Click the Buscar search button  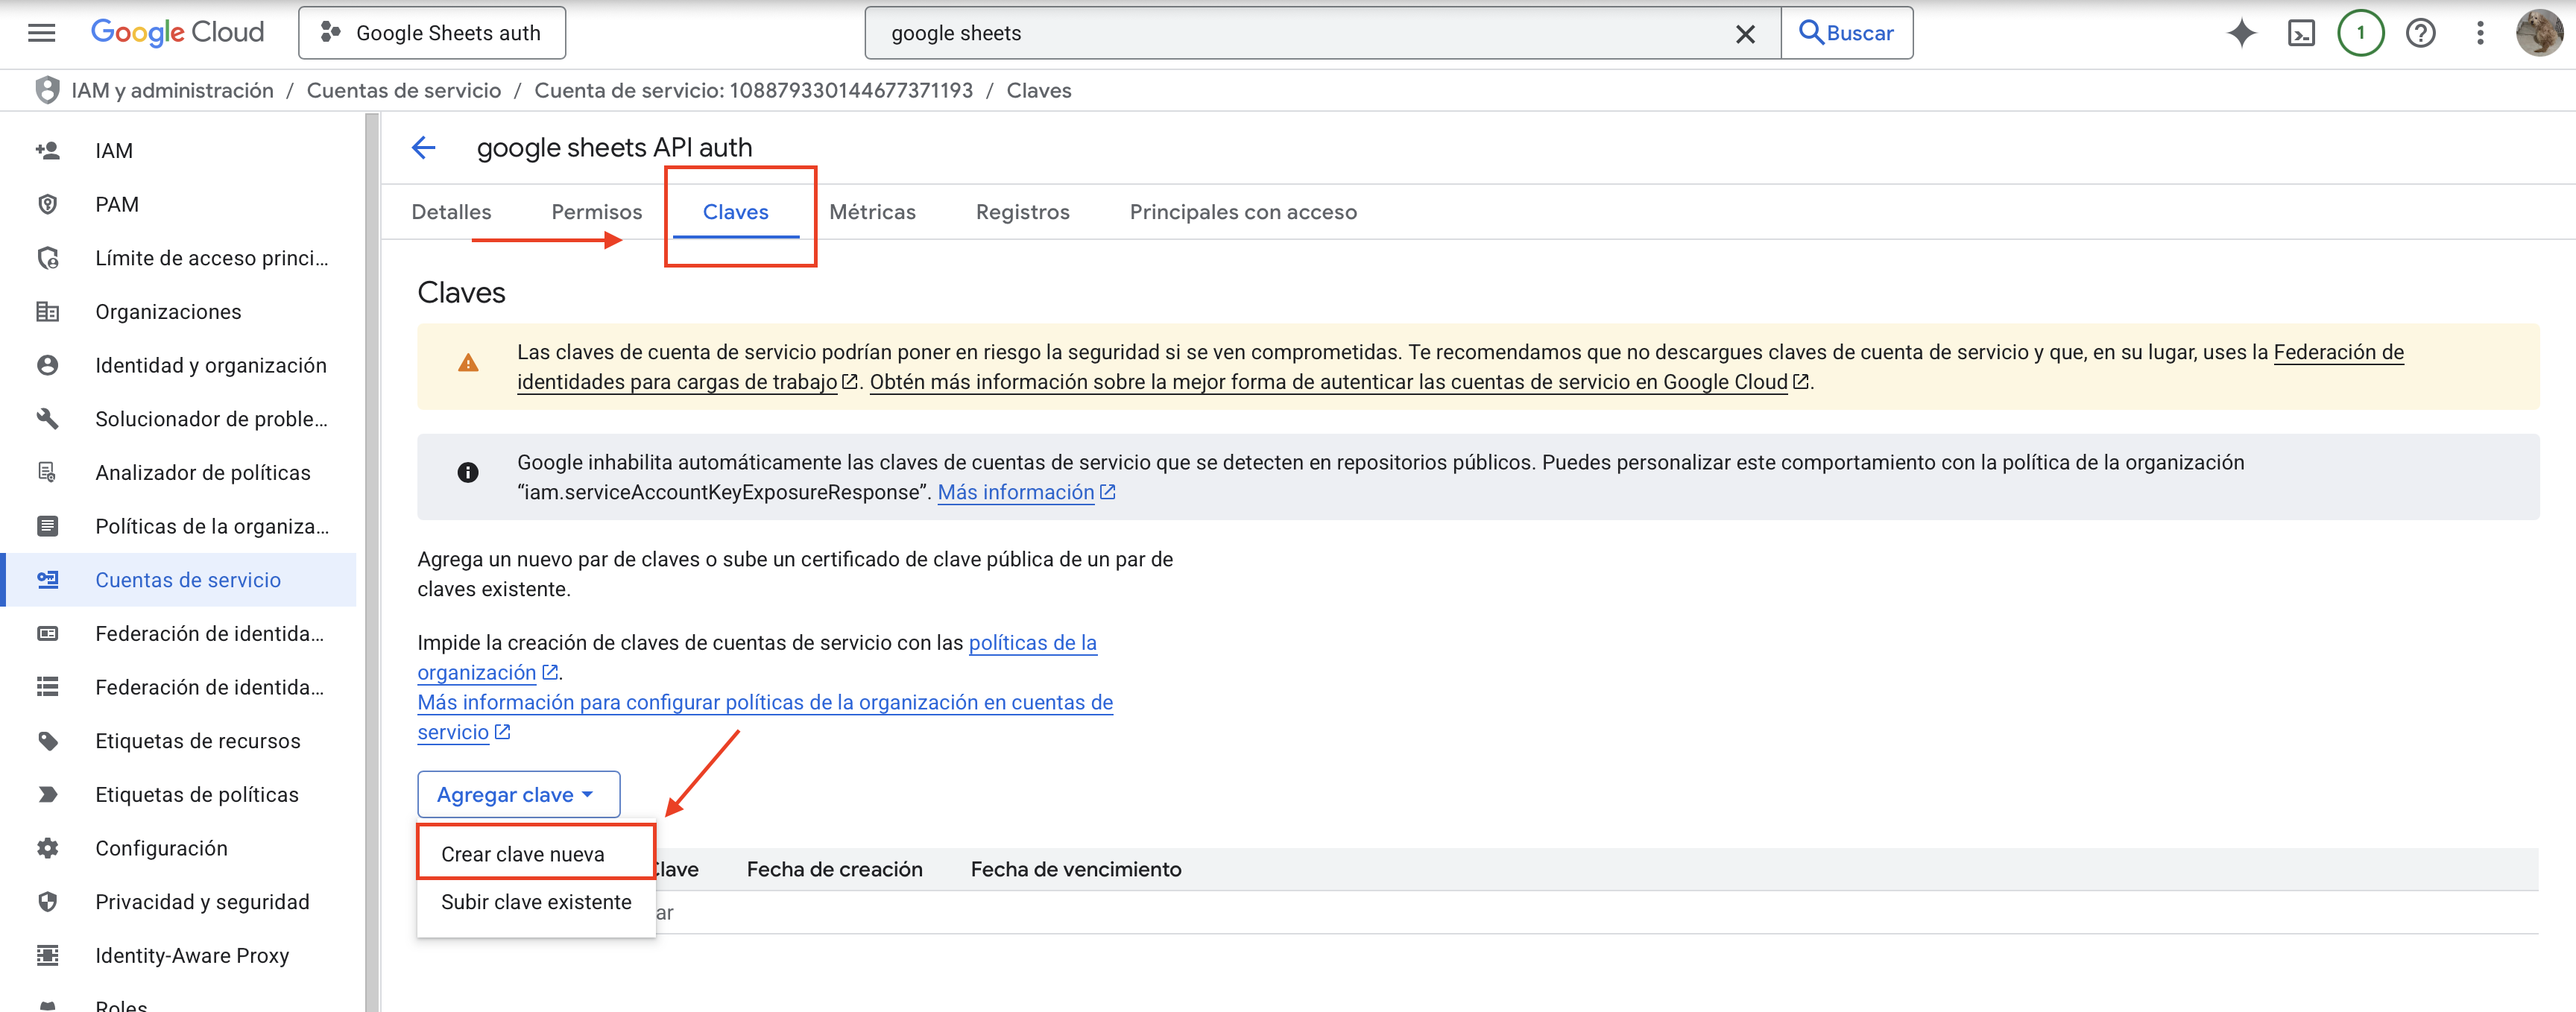point(1846,33)
